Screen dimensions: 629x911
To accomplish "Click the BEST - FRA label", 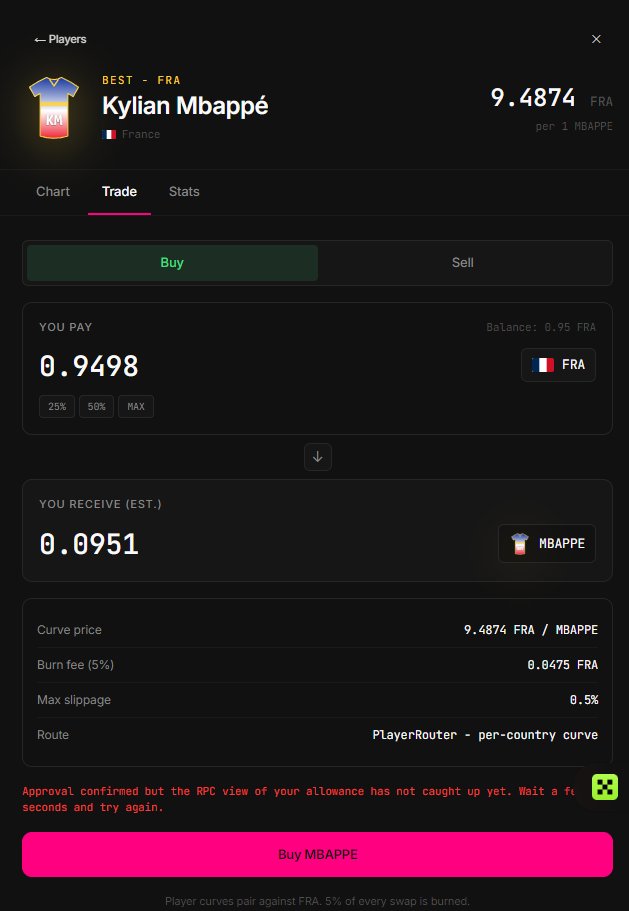I will [141, 80].
